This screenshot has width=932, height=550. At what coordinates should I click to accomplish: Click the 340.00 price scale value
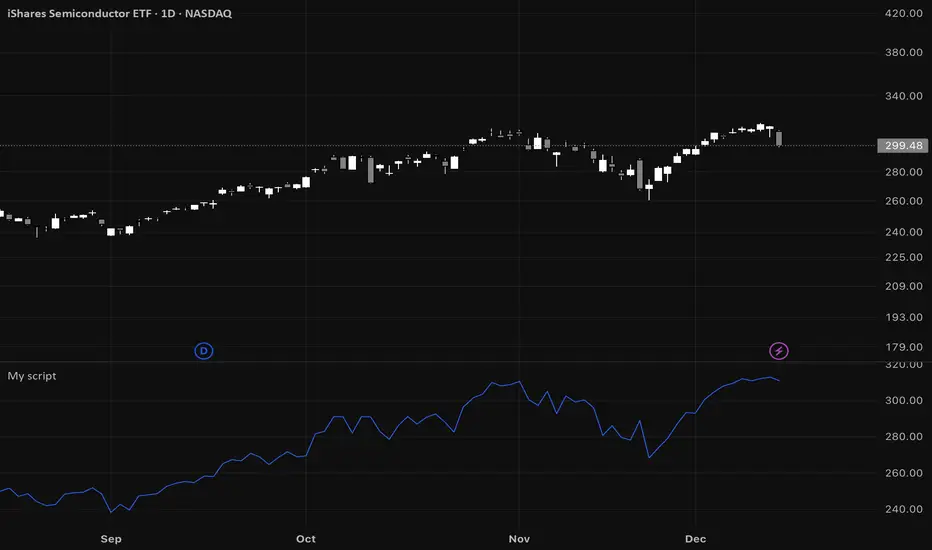(x=903, y=96)
